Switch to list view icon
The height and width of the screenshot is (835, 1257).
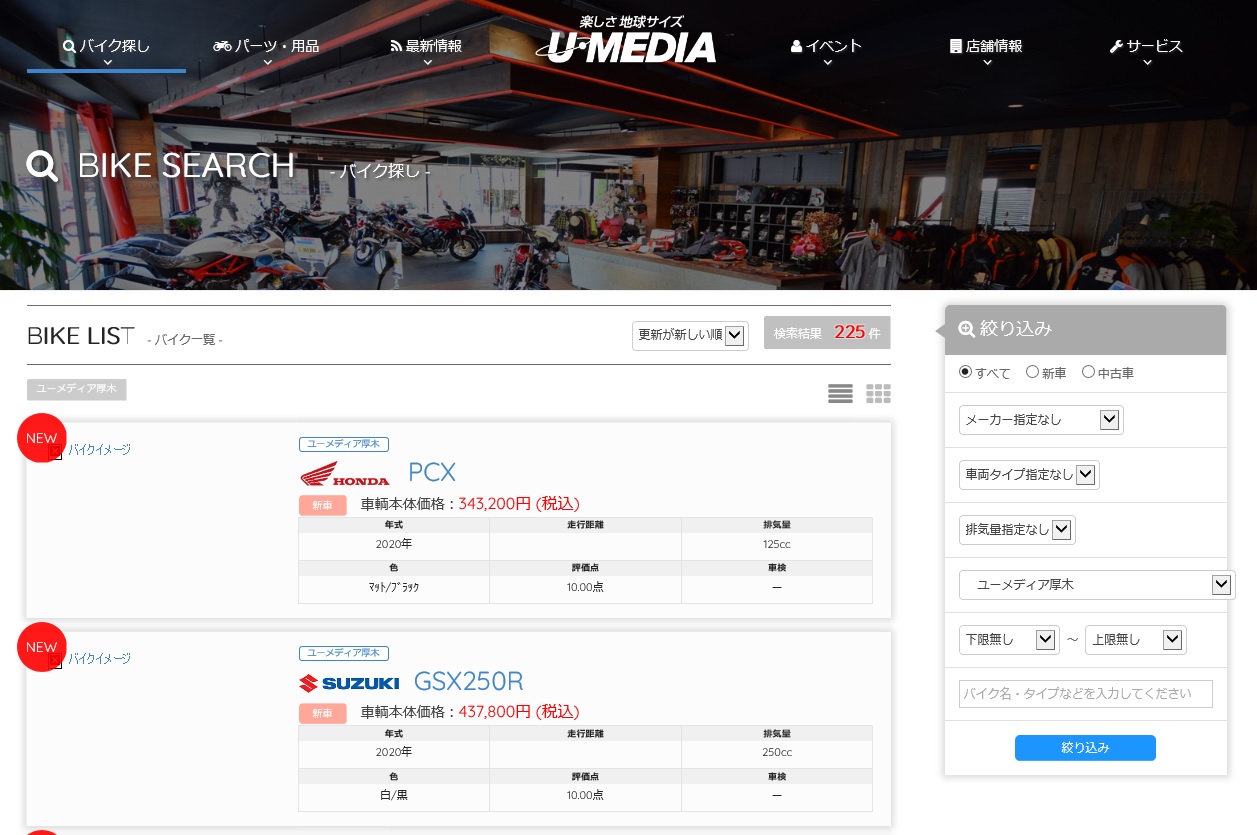point(840,394)
